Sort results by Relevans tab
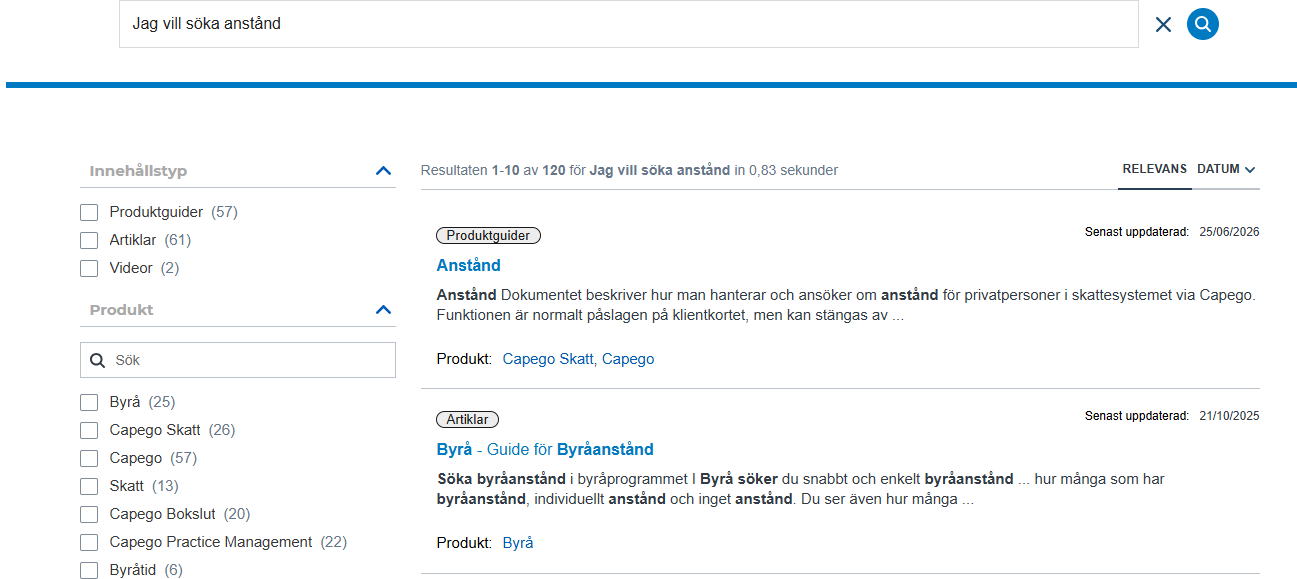 pyautogui.click(x=1155, y=170)
